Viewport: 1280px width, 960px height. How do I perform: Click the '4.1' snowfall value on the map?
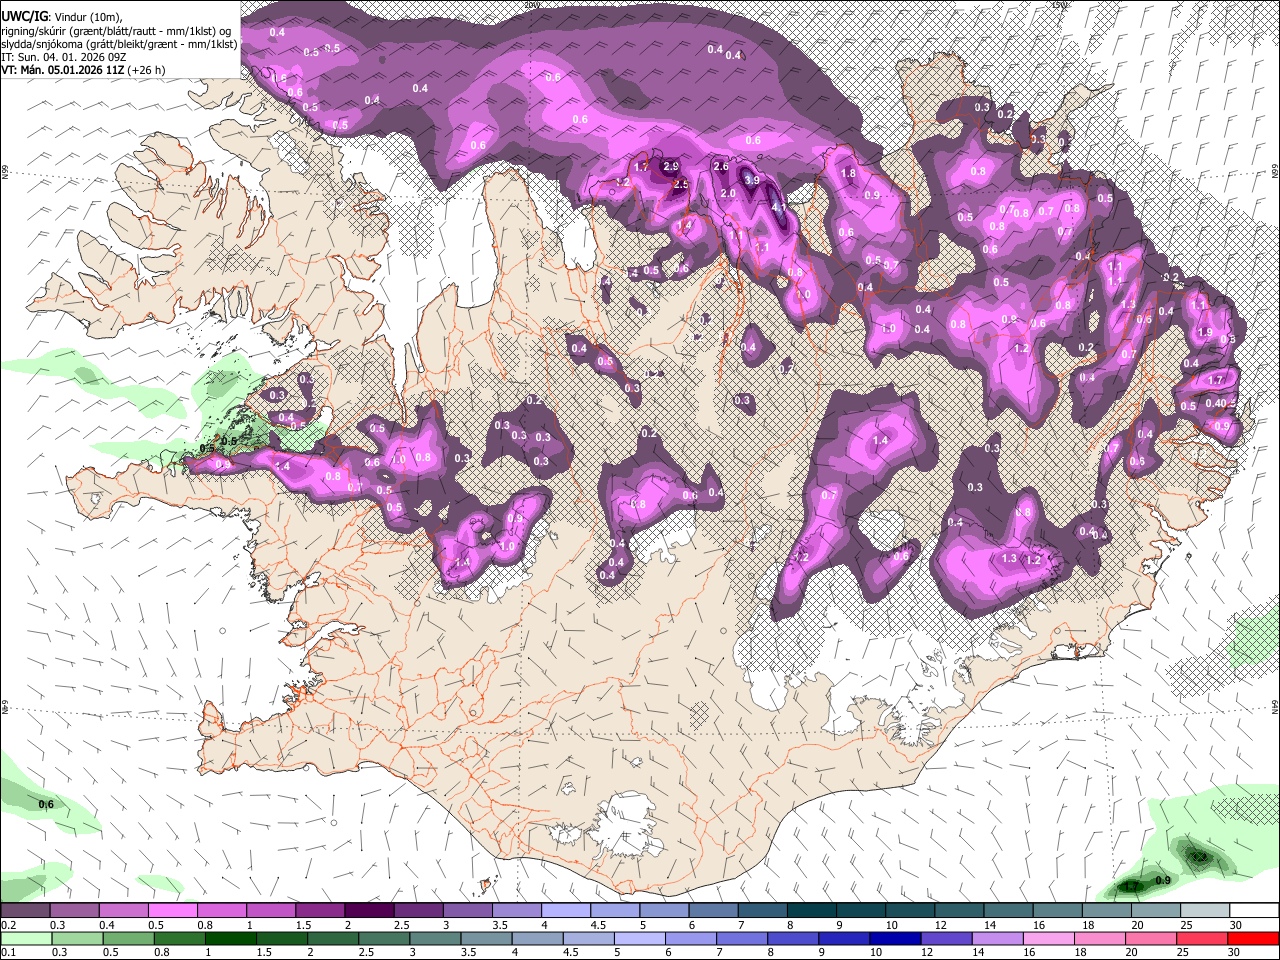coord(778,208)
